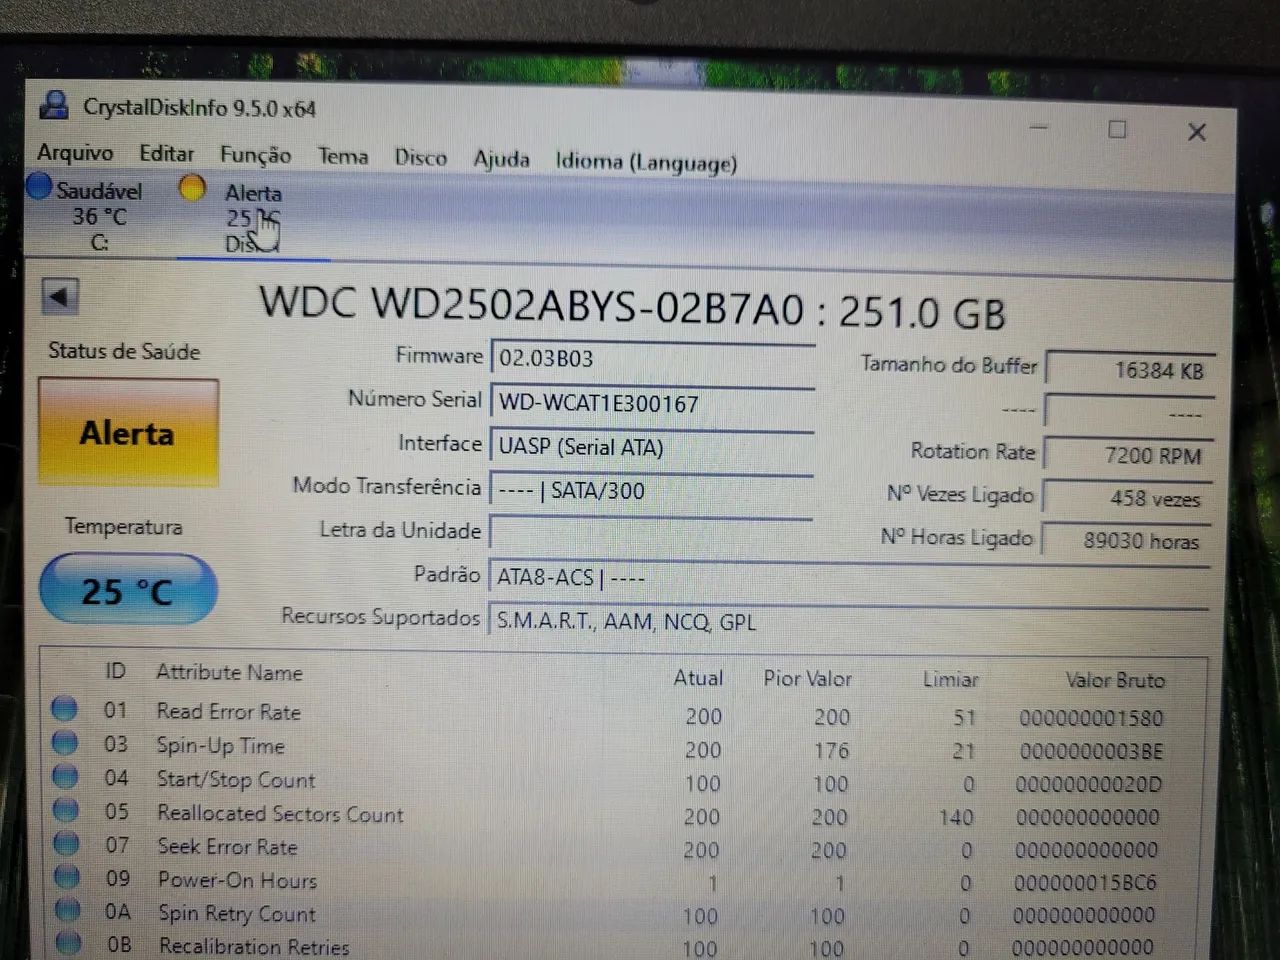
Task: Click the yellow Alerta status circle
Action: [x=192, y=188]
